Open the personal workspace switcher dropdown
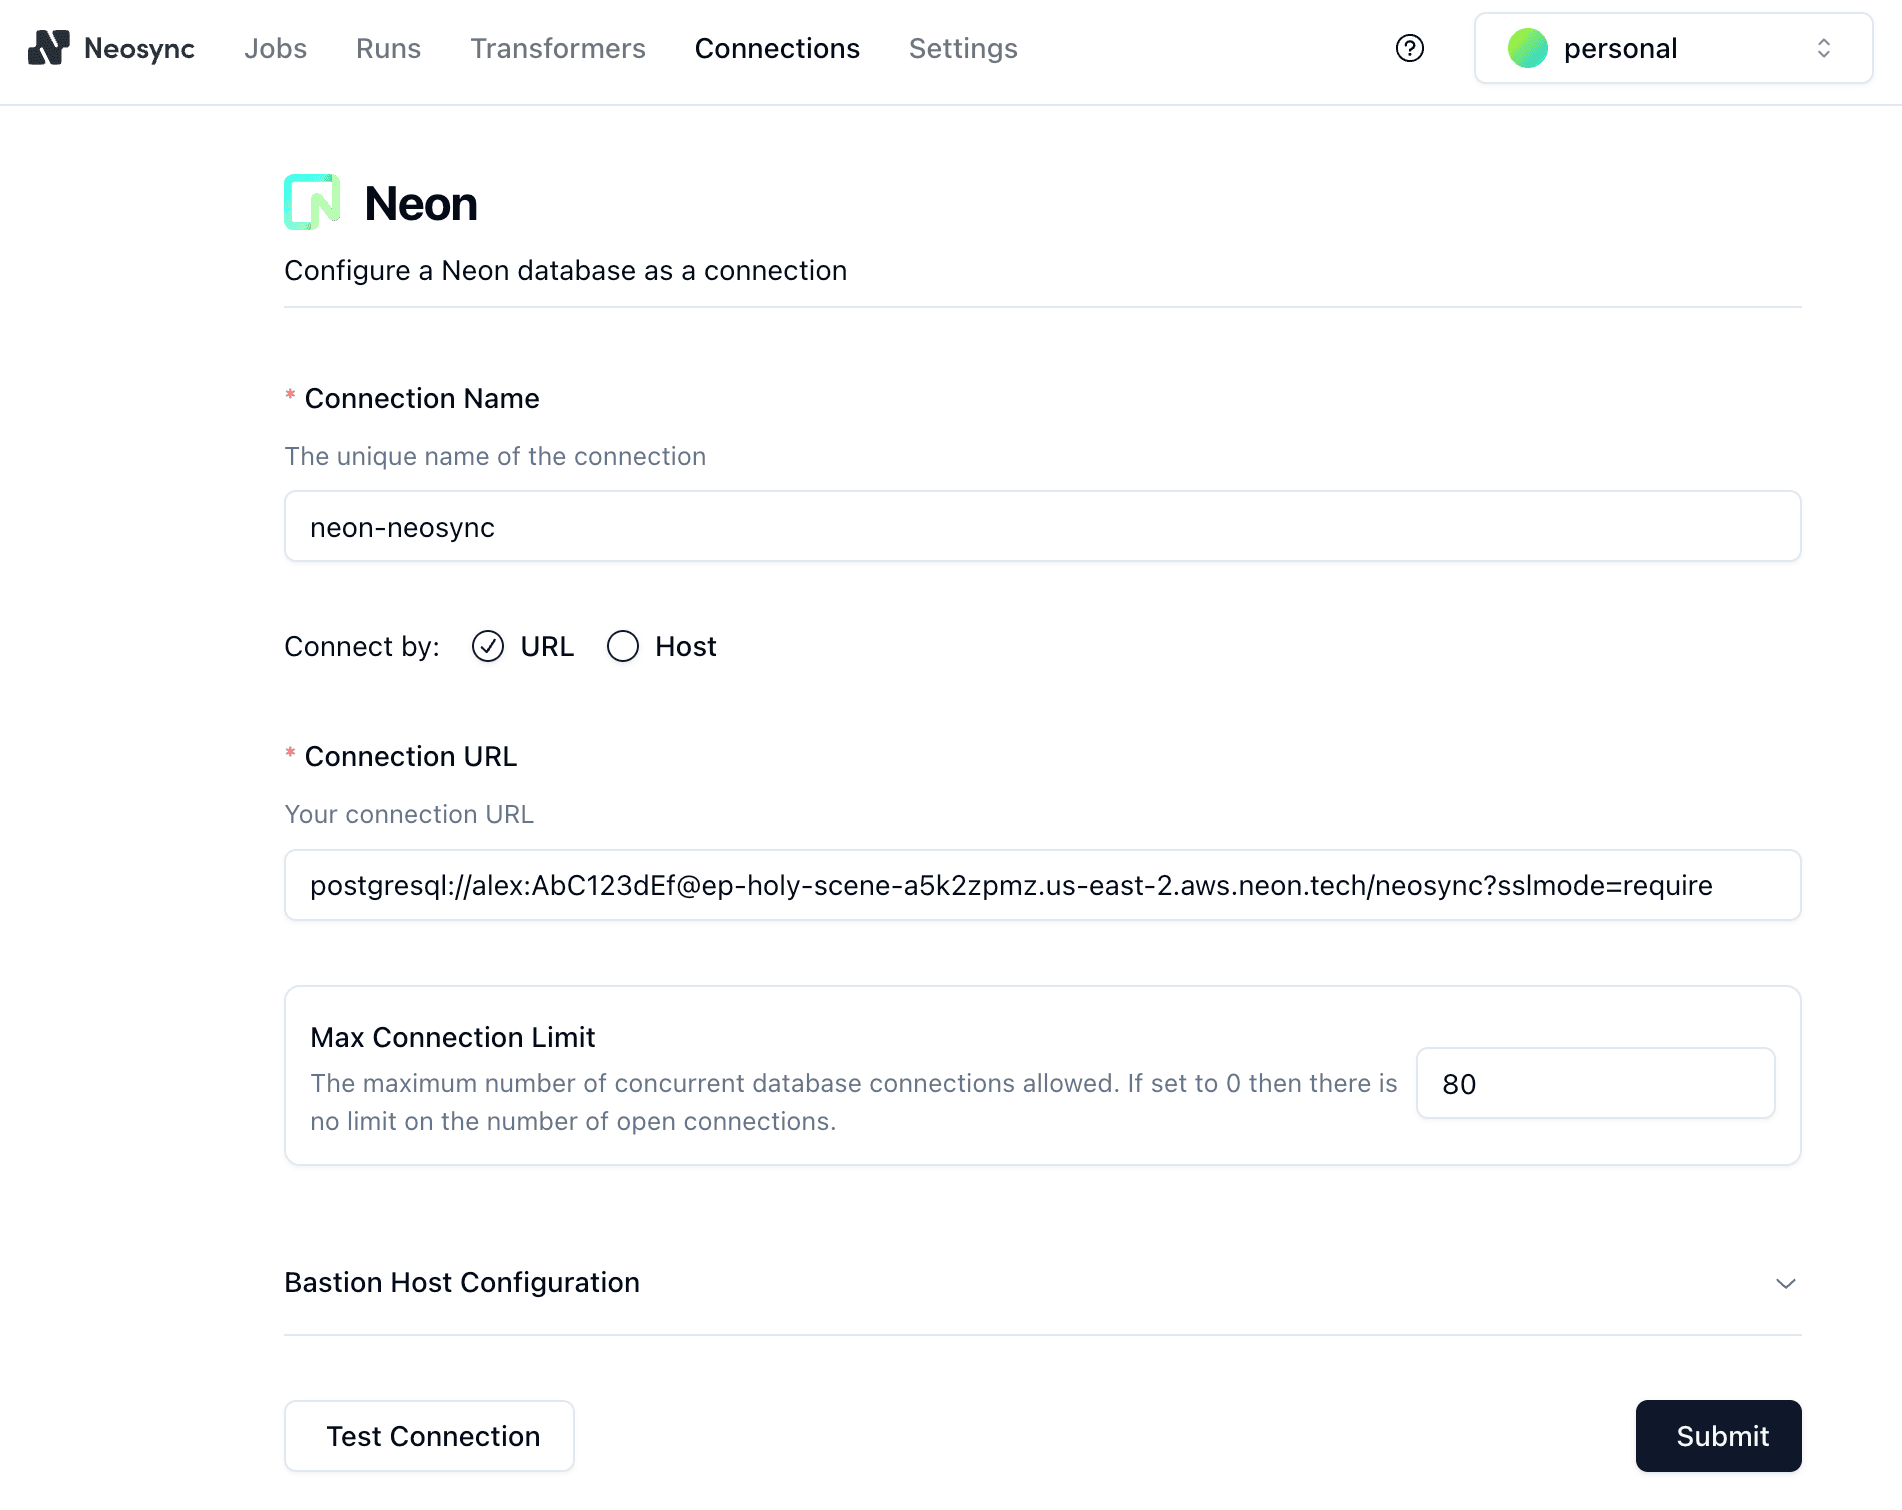 [x=1670, y=47]
